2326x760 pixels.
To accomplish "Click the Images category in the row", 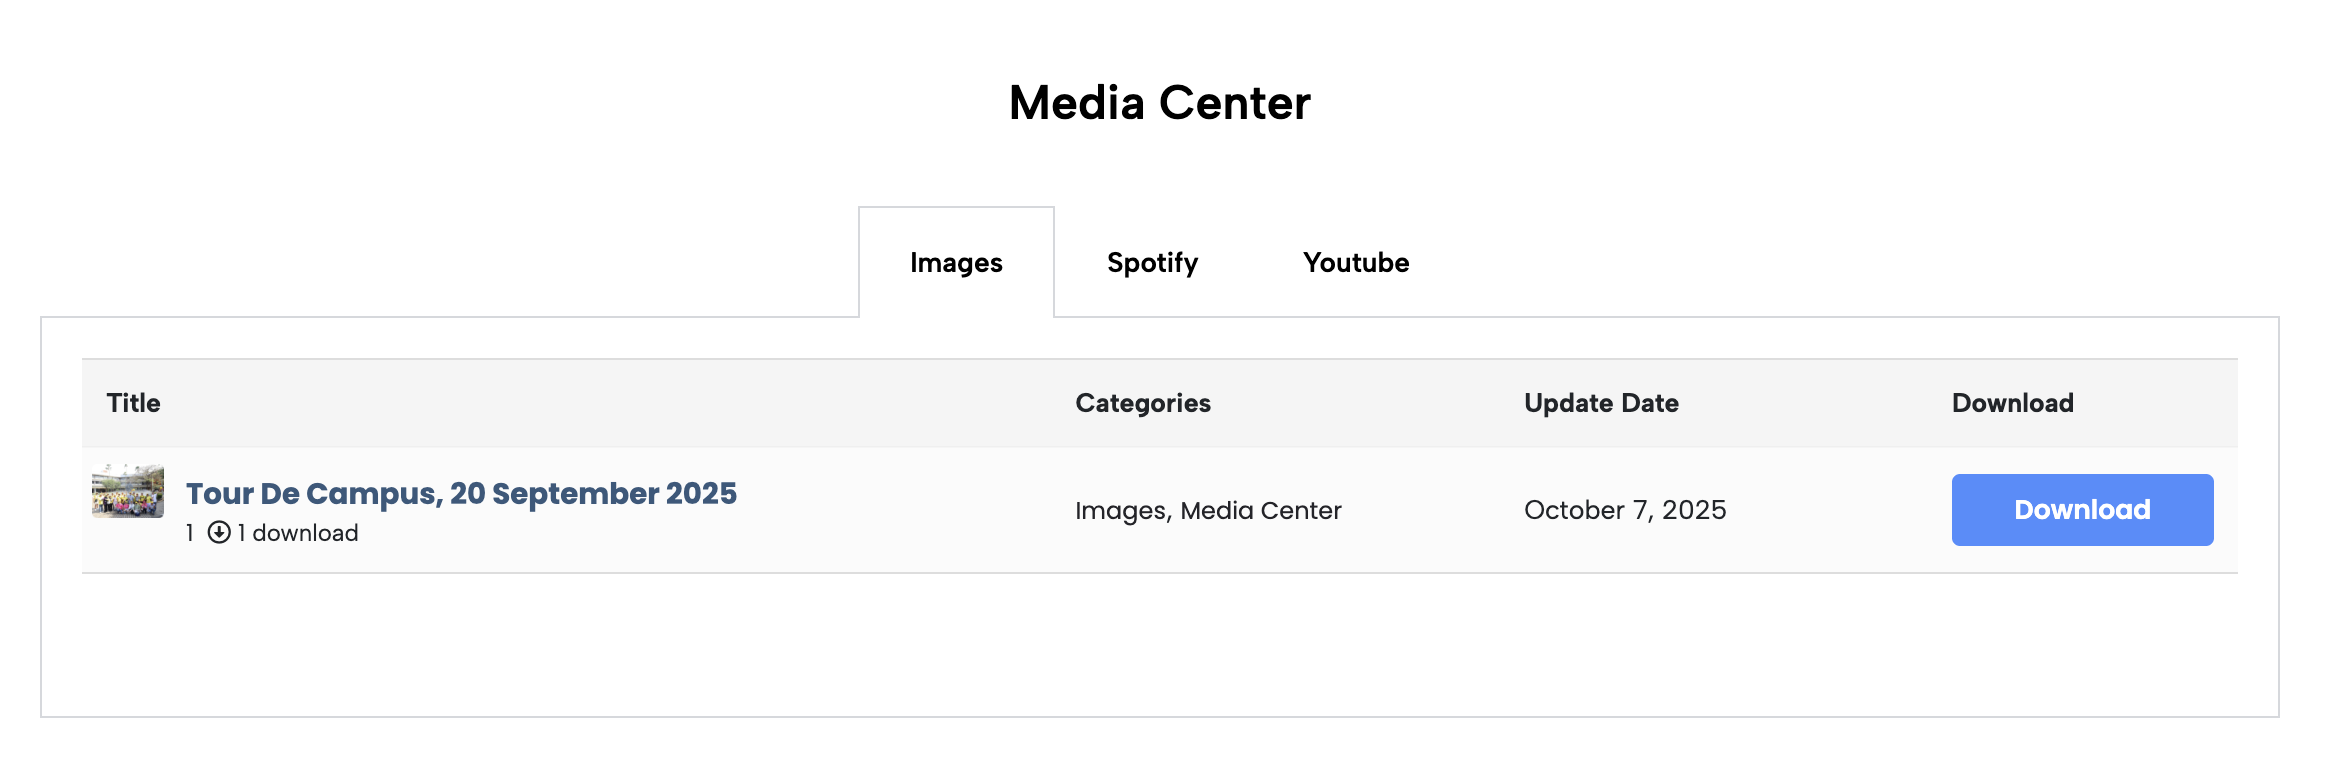I will click(1121, 511).
